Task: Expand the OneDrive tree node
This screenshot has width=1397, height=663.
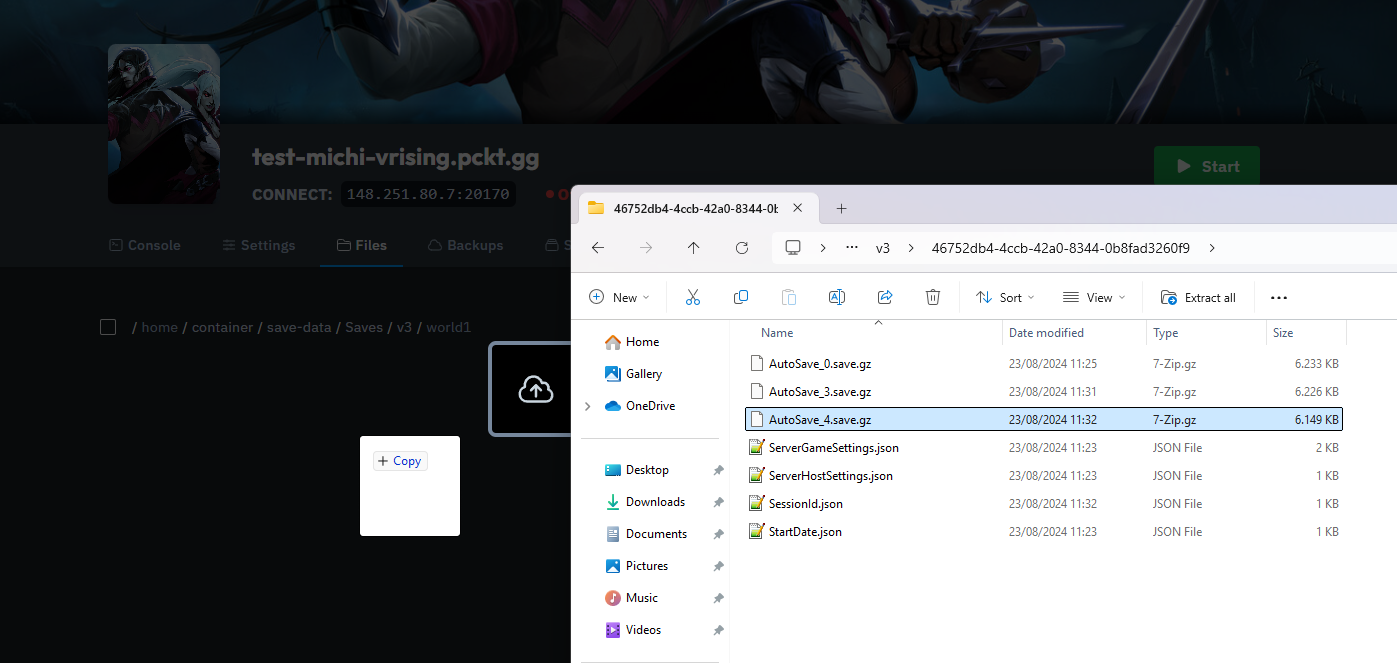Action: 588,406
